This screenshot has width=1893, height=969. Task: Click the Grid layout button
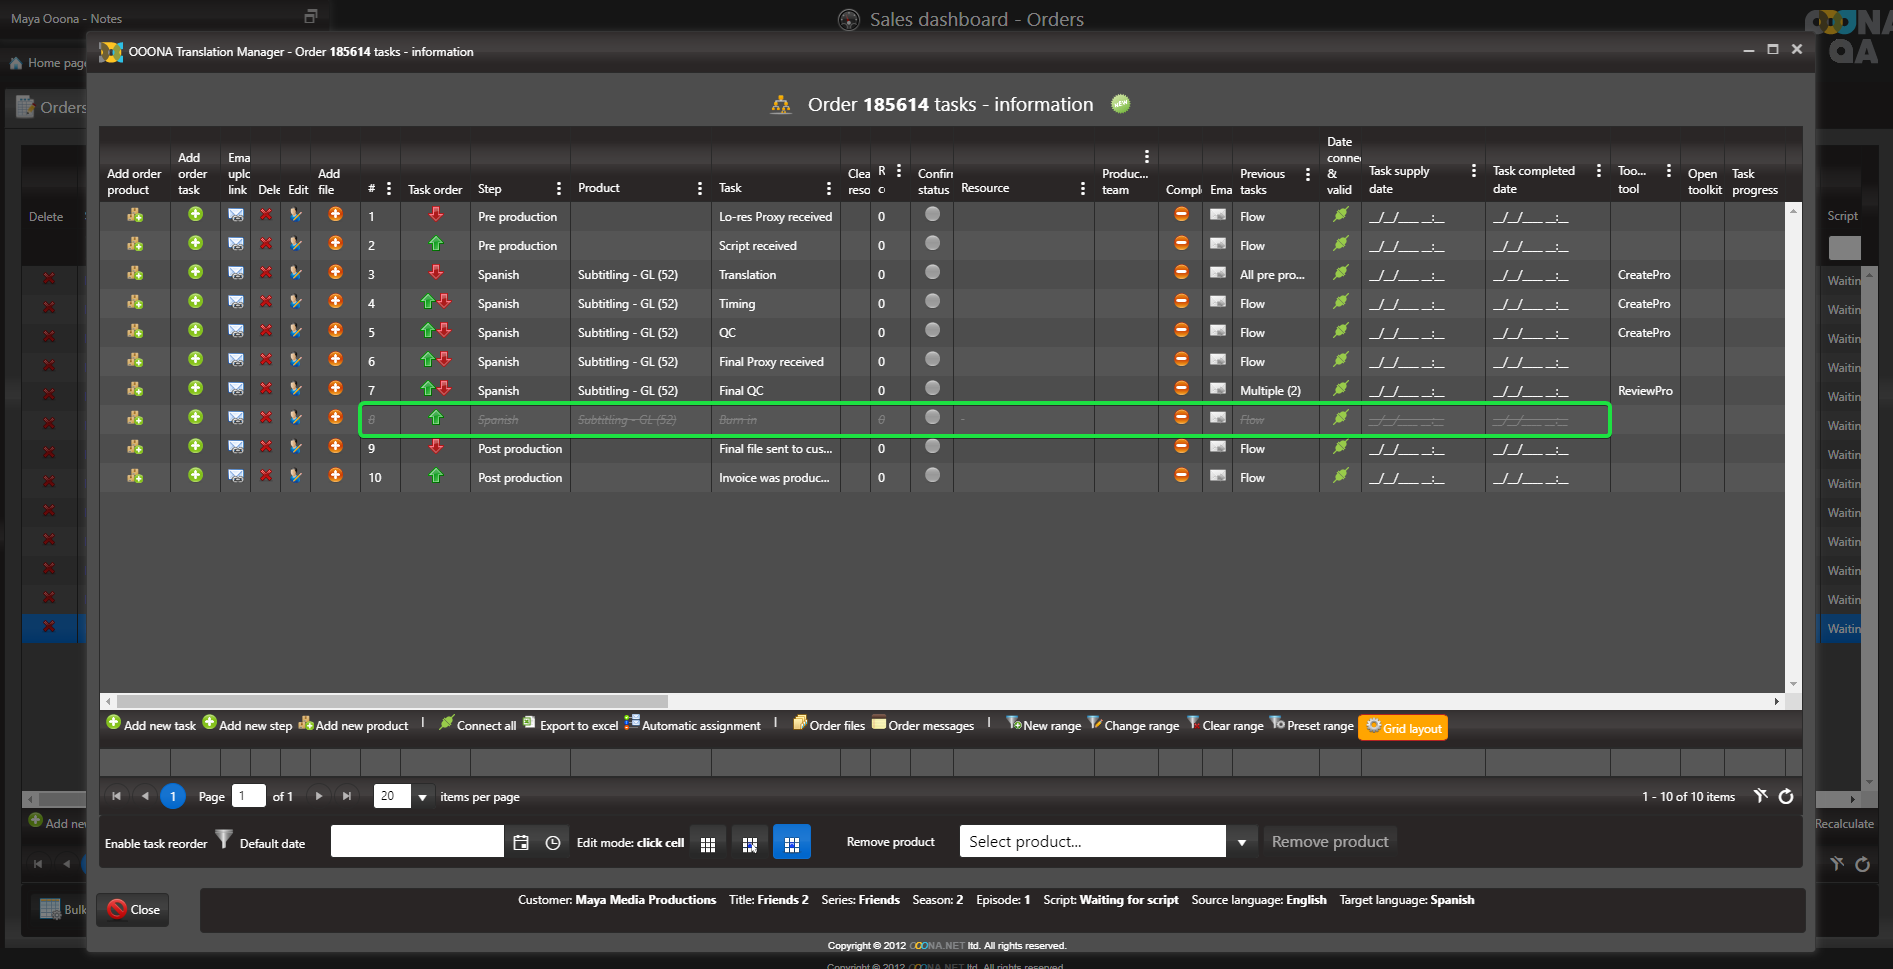1402,728
